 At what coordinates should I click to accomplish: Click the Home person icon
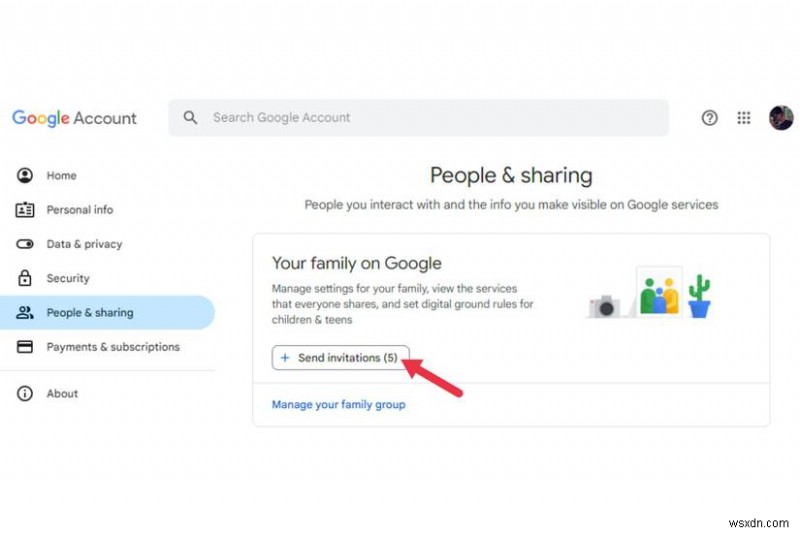point(24,175)
